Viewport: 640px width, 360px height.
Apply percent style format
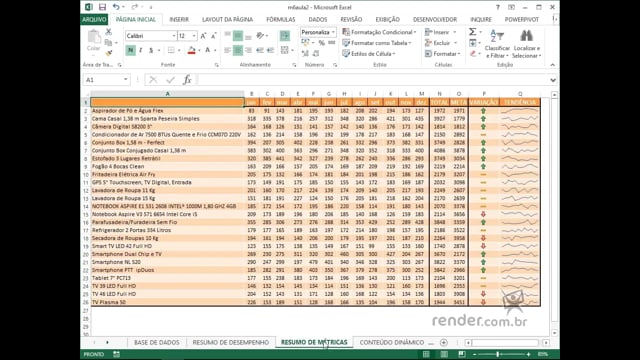click(322, 43)
